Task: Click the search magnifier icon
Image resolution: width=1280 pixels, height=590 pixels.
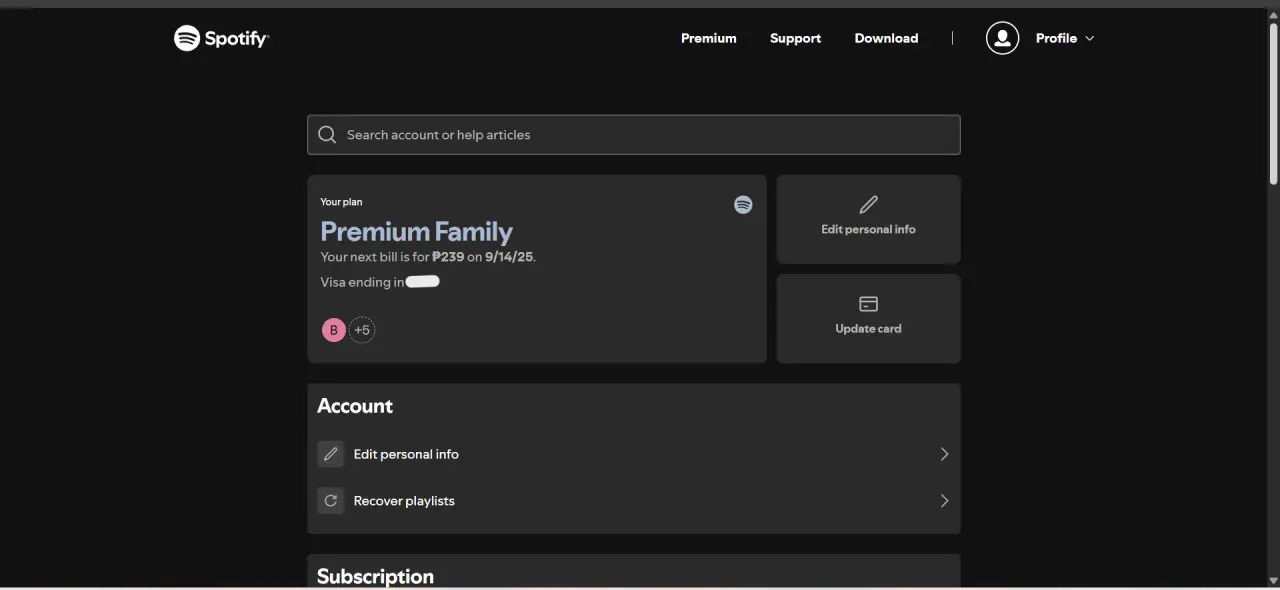Action: (x=327, y=134)
